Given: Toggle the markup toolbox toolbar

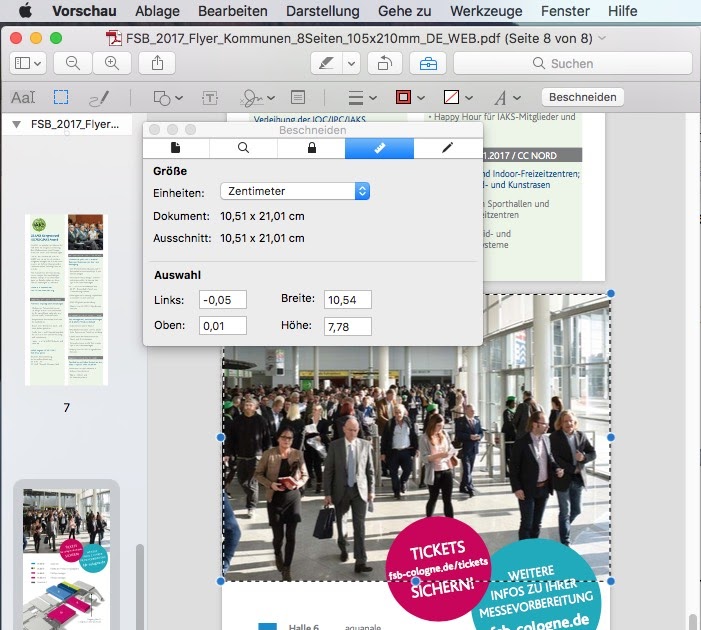Looking at the screenshot, I should [428, 63].
